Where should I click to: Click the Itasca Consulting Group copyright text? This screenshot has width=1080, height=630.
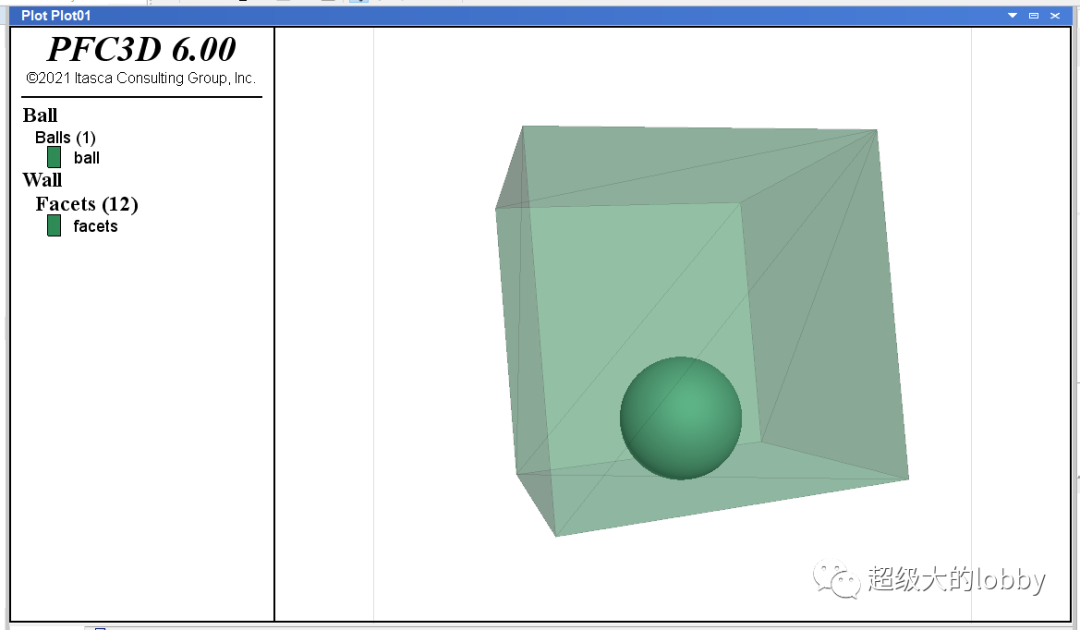pos(141,78)
